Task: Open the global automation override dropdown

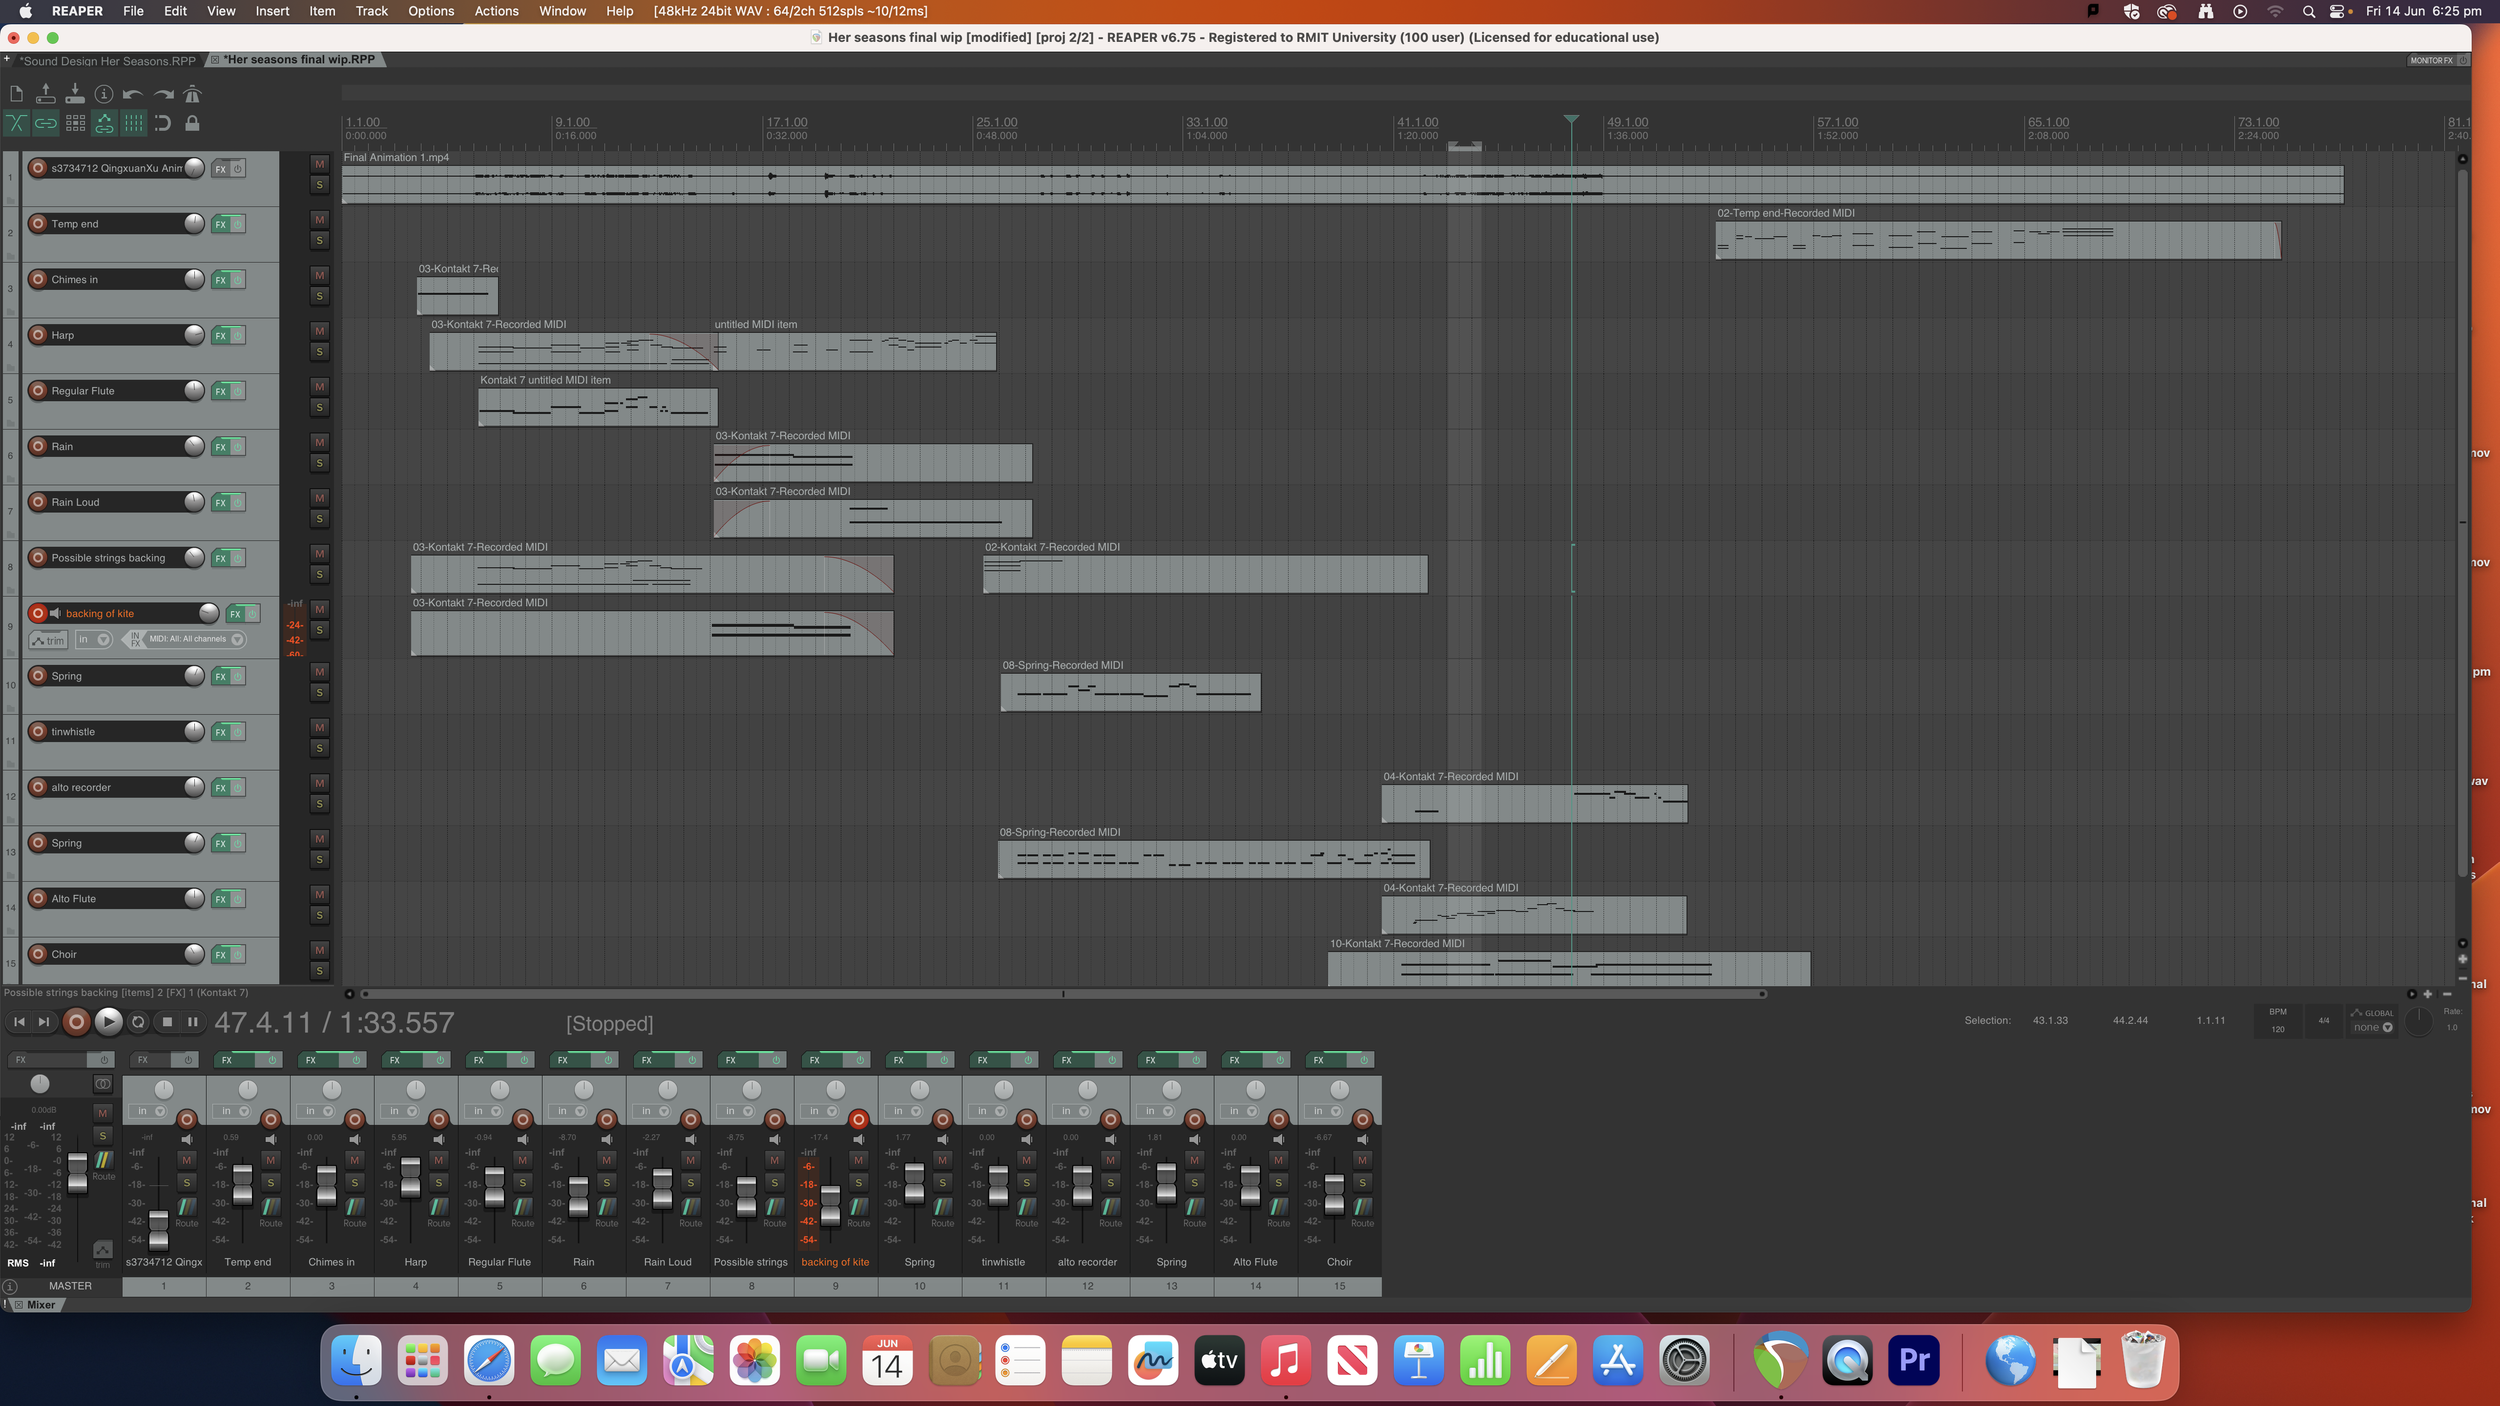Action: [2372, 1027]
